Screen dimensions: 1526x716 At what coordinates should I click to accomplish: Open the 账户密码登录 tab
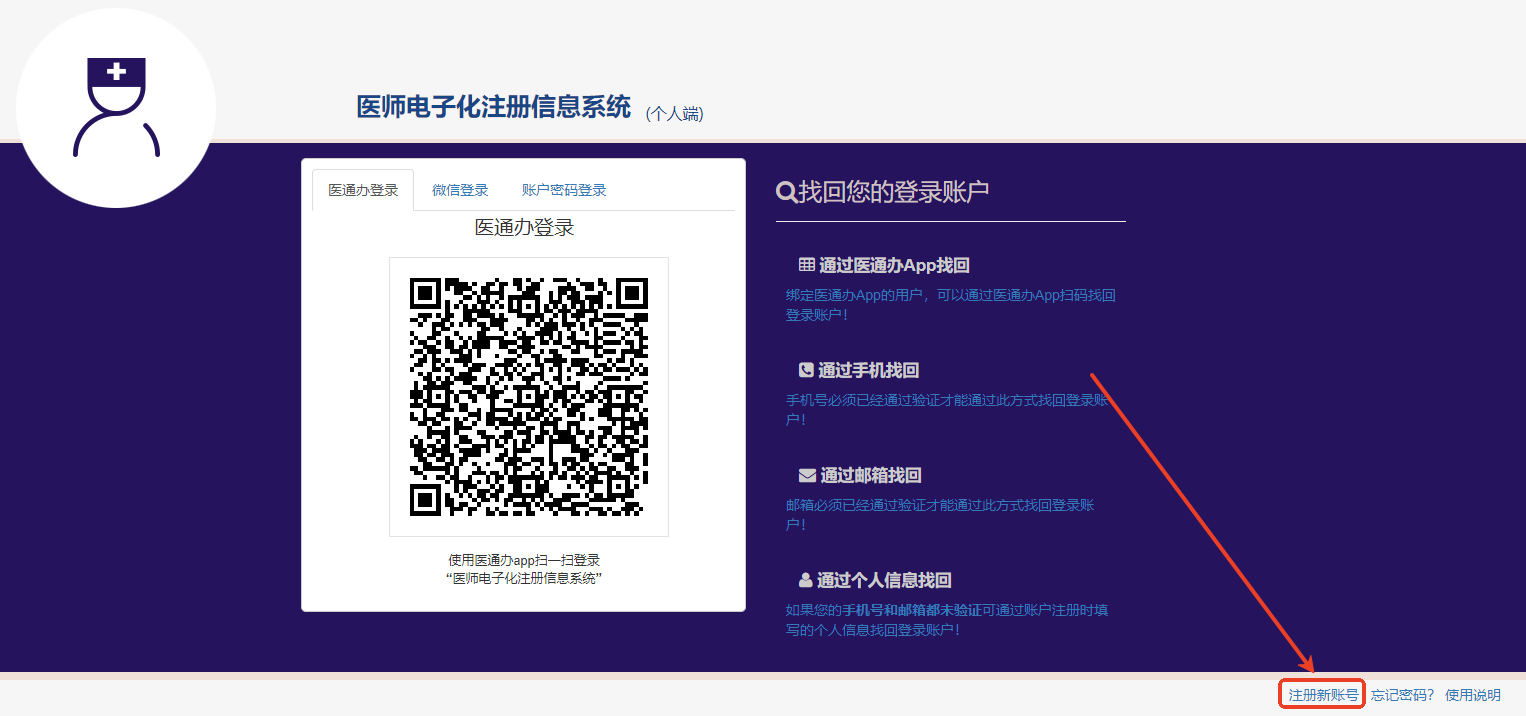[564, 190]
